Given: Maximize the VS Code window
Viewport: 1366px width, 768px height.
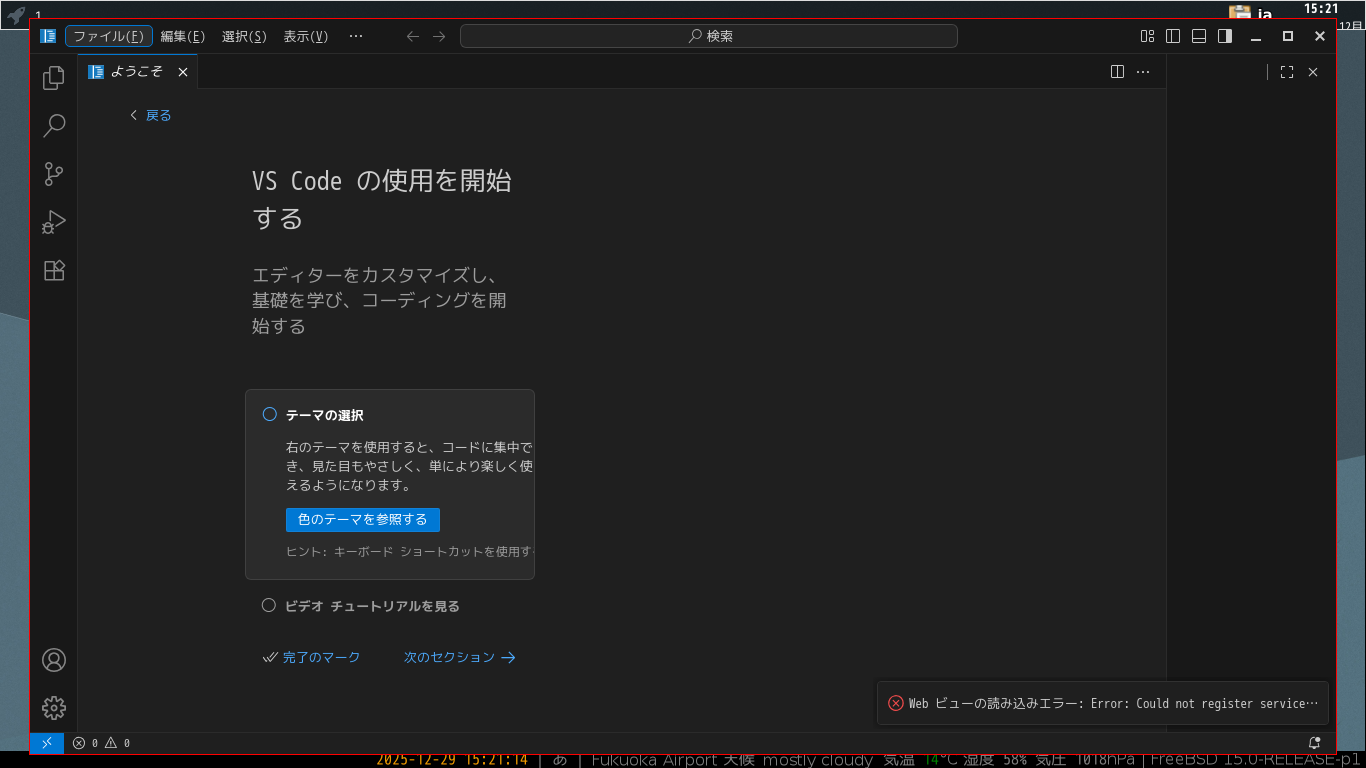Looking at the screenshot, I should pos(1288,36).
